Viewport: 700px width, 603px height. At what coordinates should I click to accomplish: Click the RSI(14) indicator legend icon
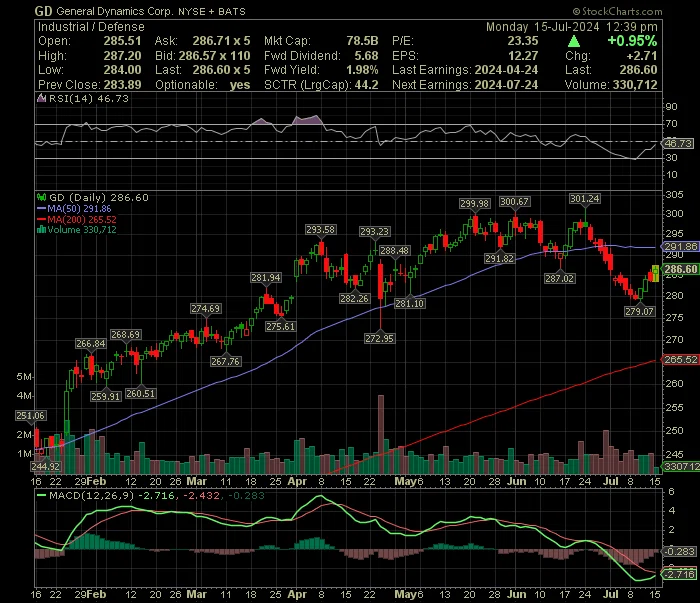[x=42, y=98]
